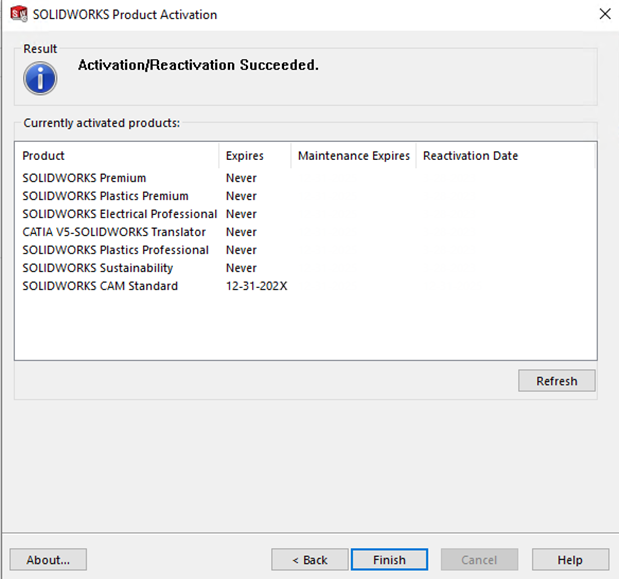Click the blue information icon
This screenshot has height=579, width=619.
click(40, 78)
